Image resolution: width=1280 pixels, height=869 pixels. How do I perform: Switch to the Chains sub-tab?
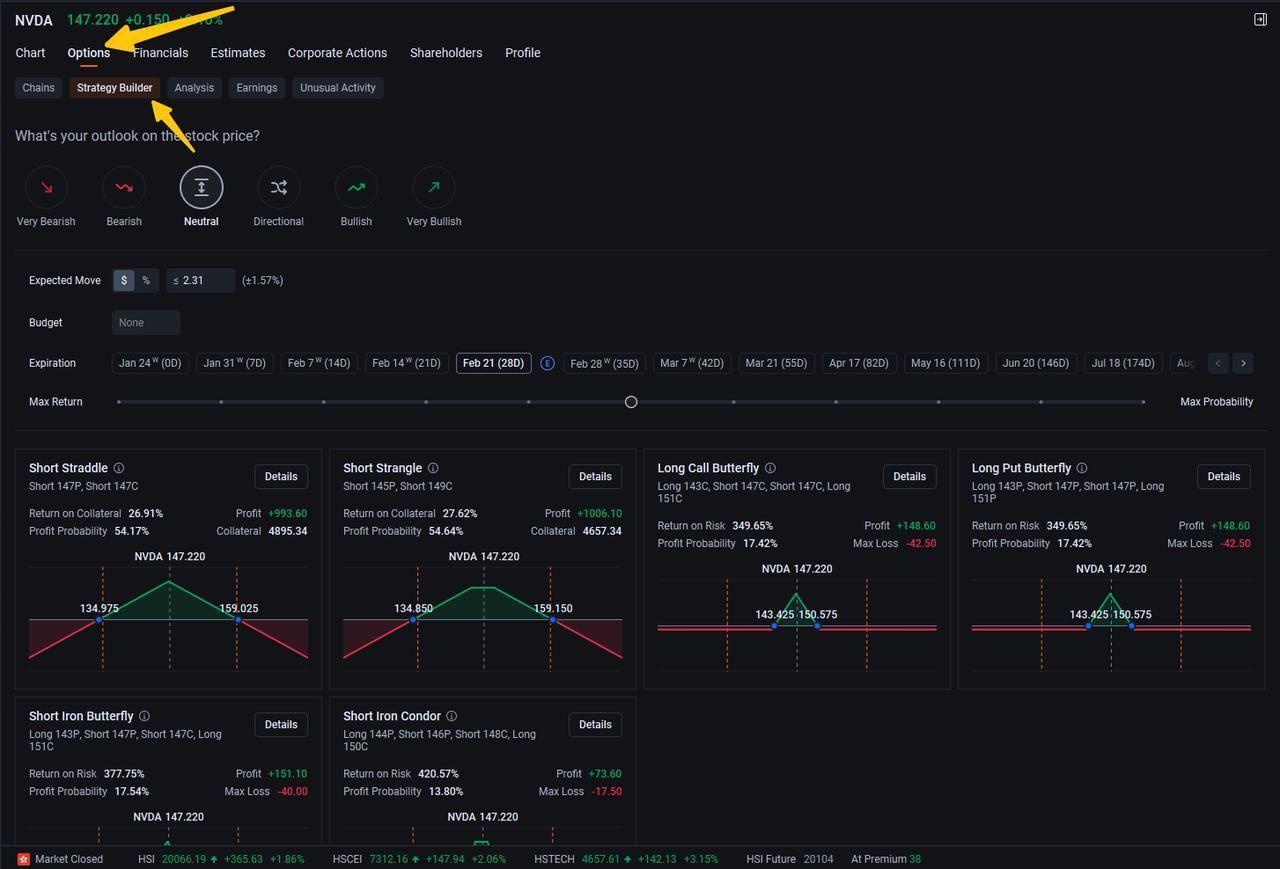(39, 88)
